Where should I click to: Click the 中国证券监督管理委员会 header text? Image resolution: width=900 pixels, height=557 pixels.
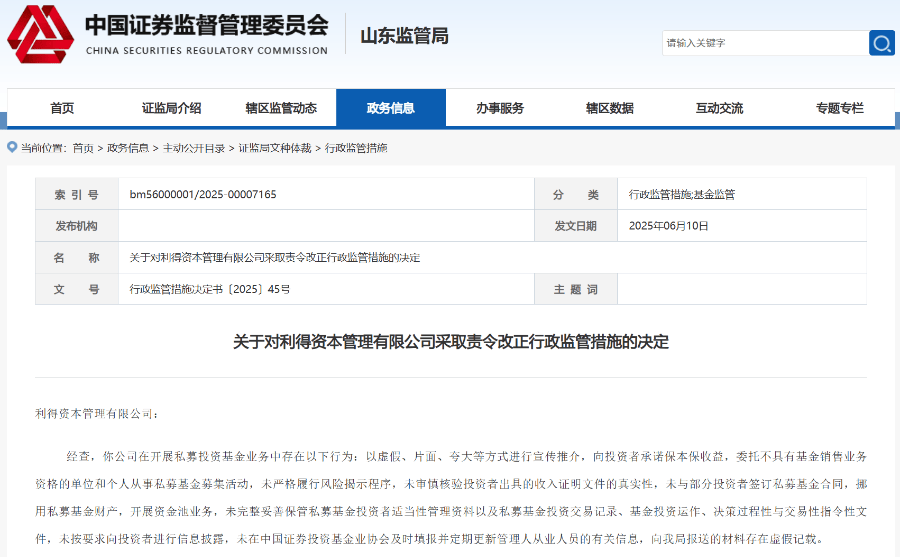(x=206, y=26)
